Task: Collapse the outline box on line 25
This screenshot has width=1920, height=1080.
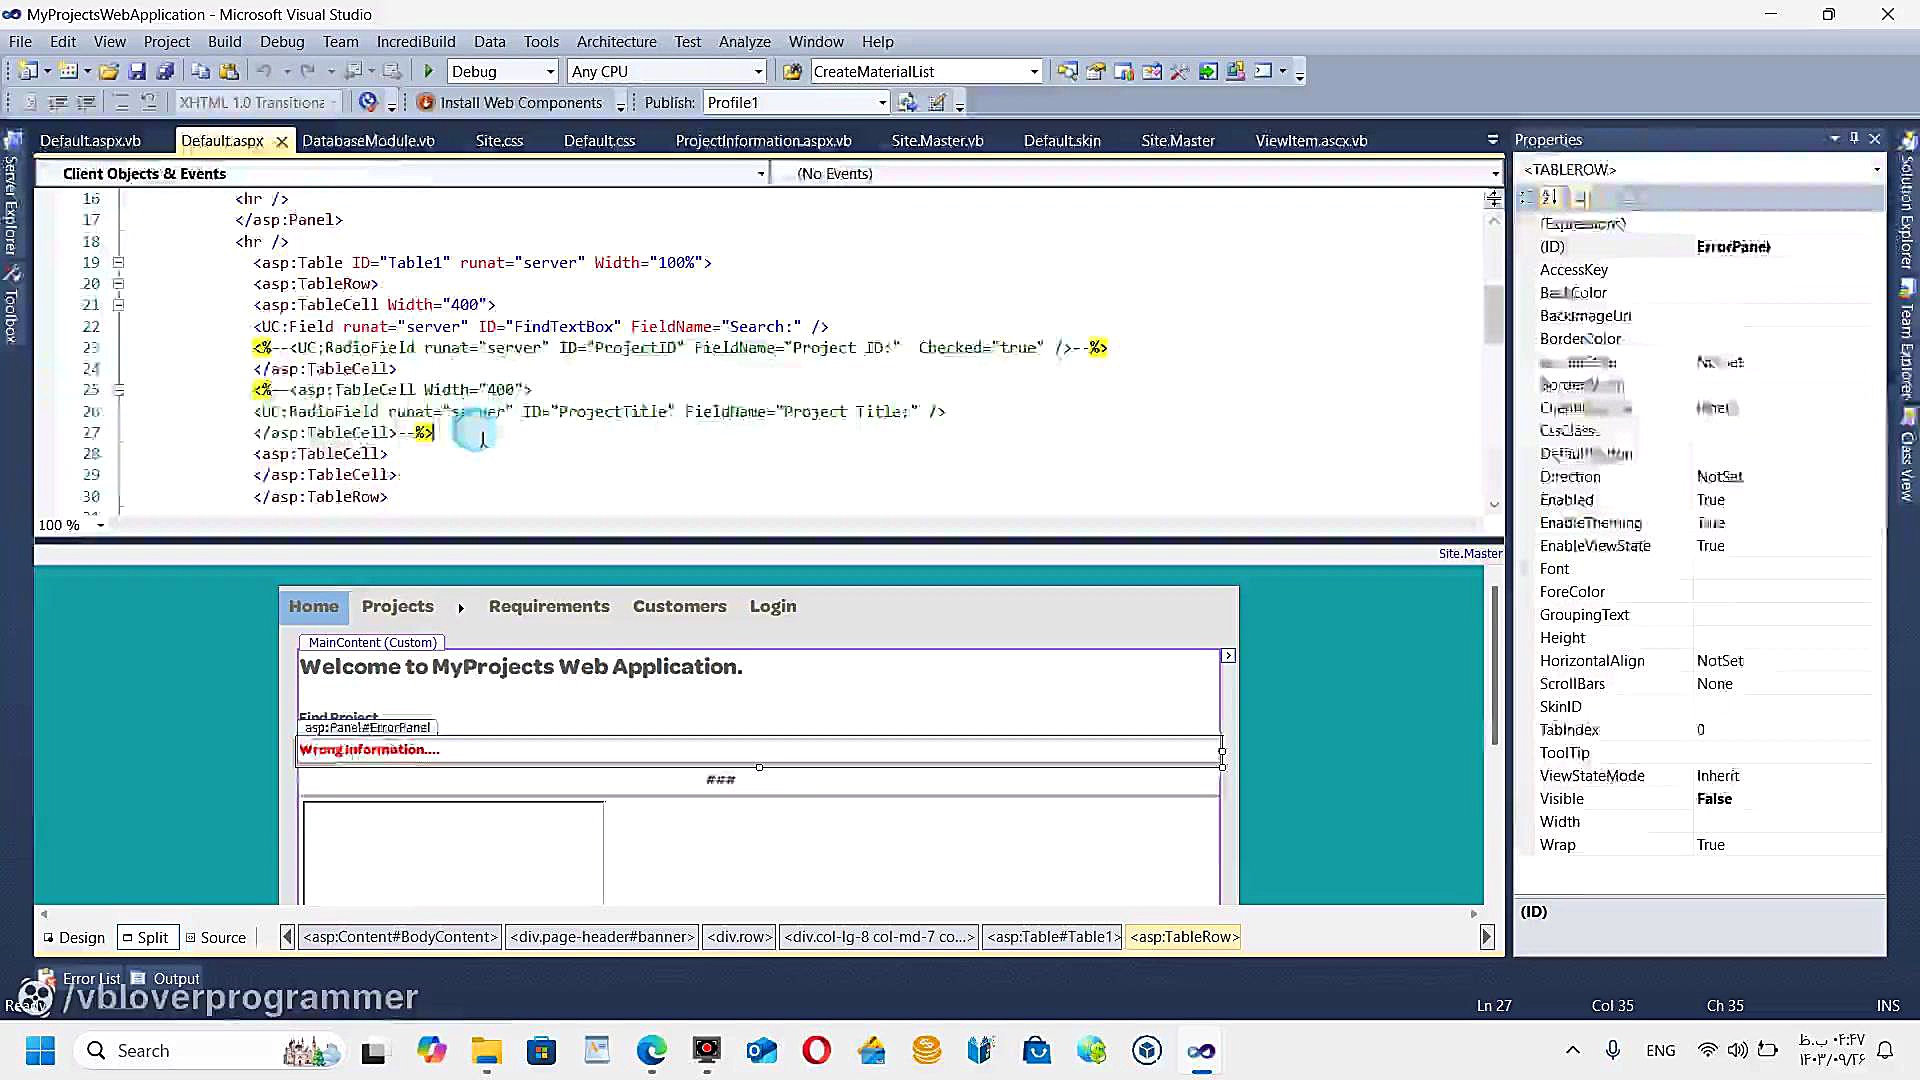Action: pyautogui.click(x=118, y=390)
